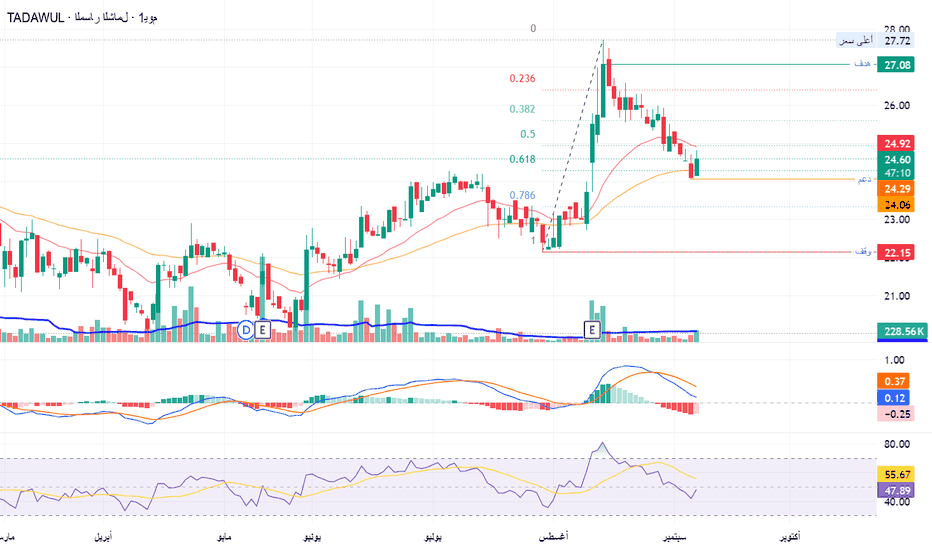Click the سبتمبر month label on time axis
This screenshot has width=932, height=550.
(675, 537)
